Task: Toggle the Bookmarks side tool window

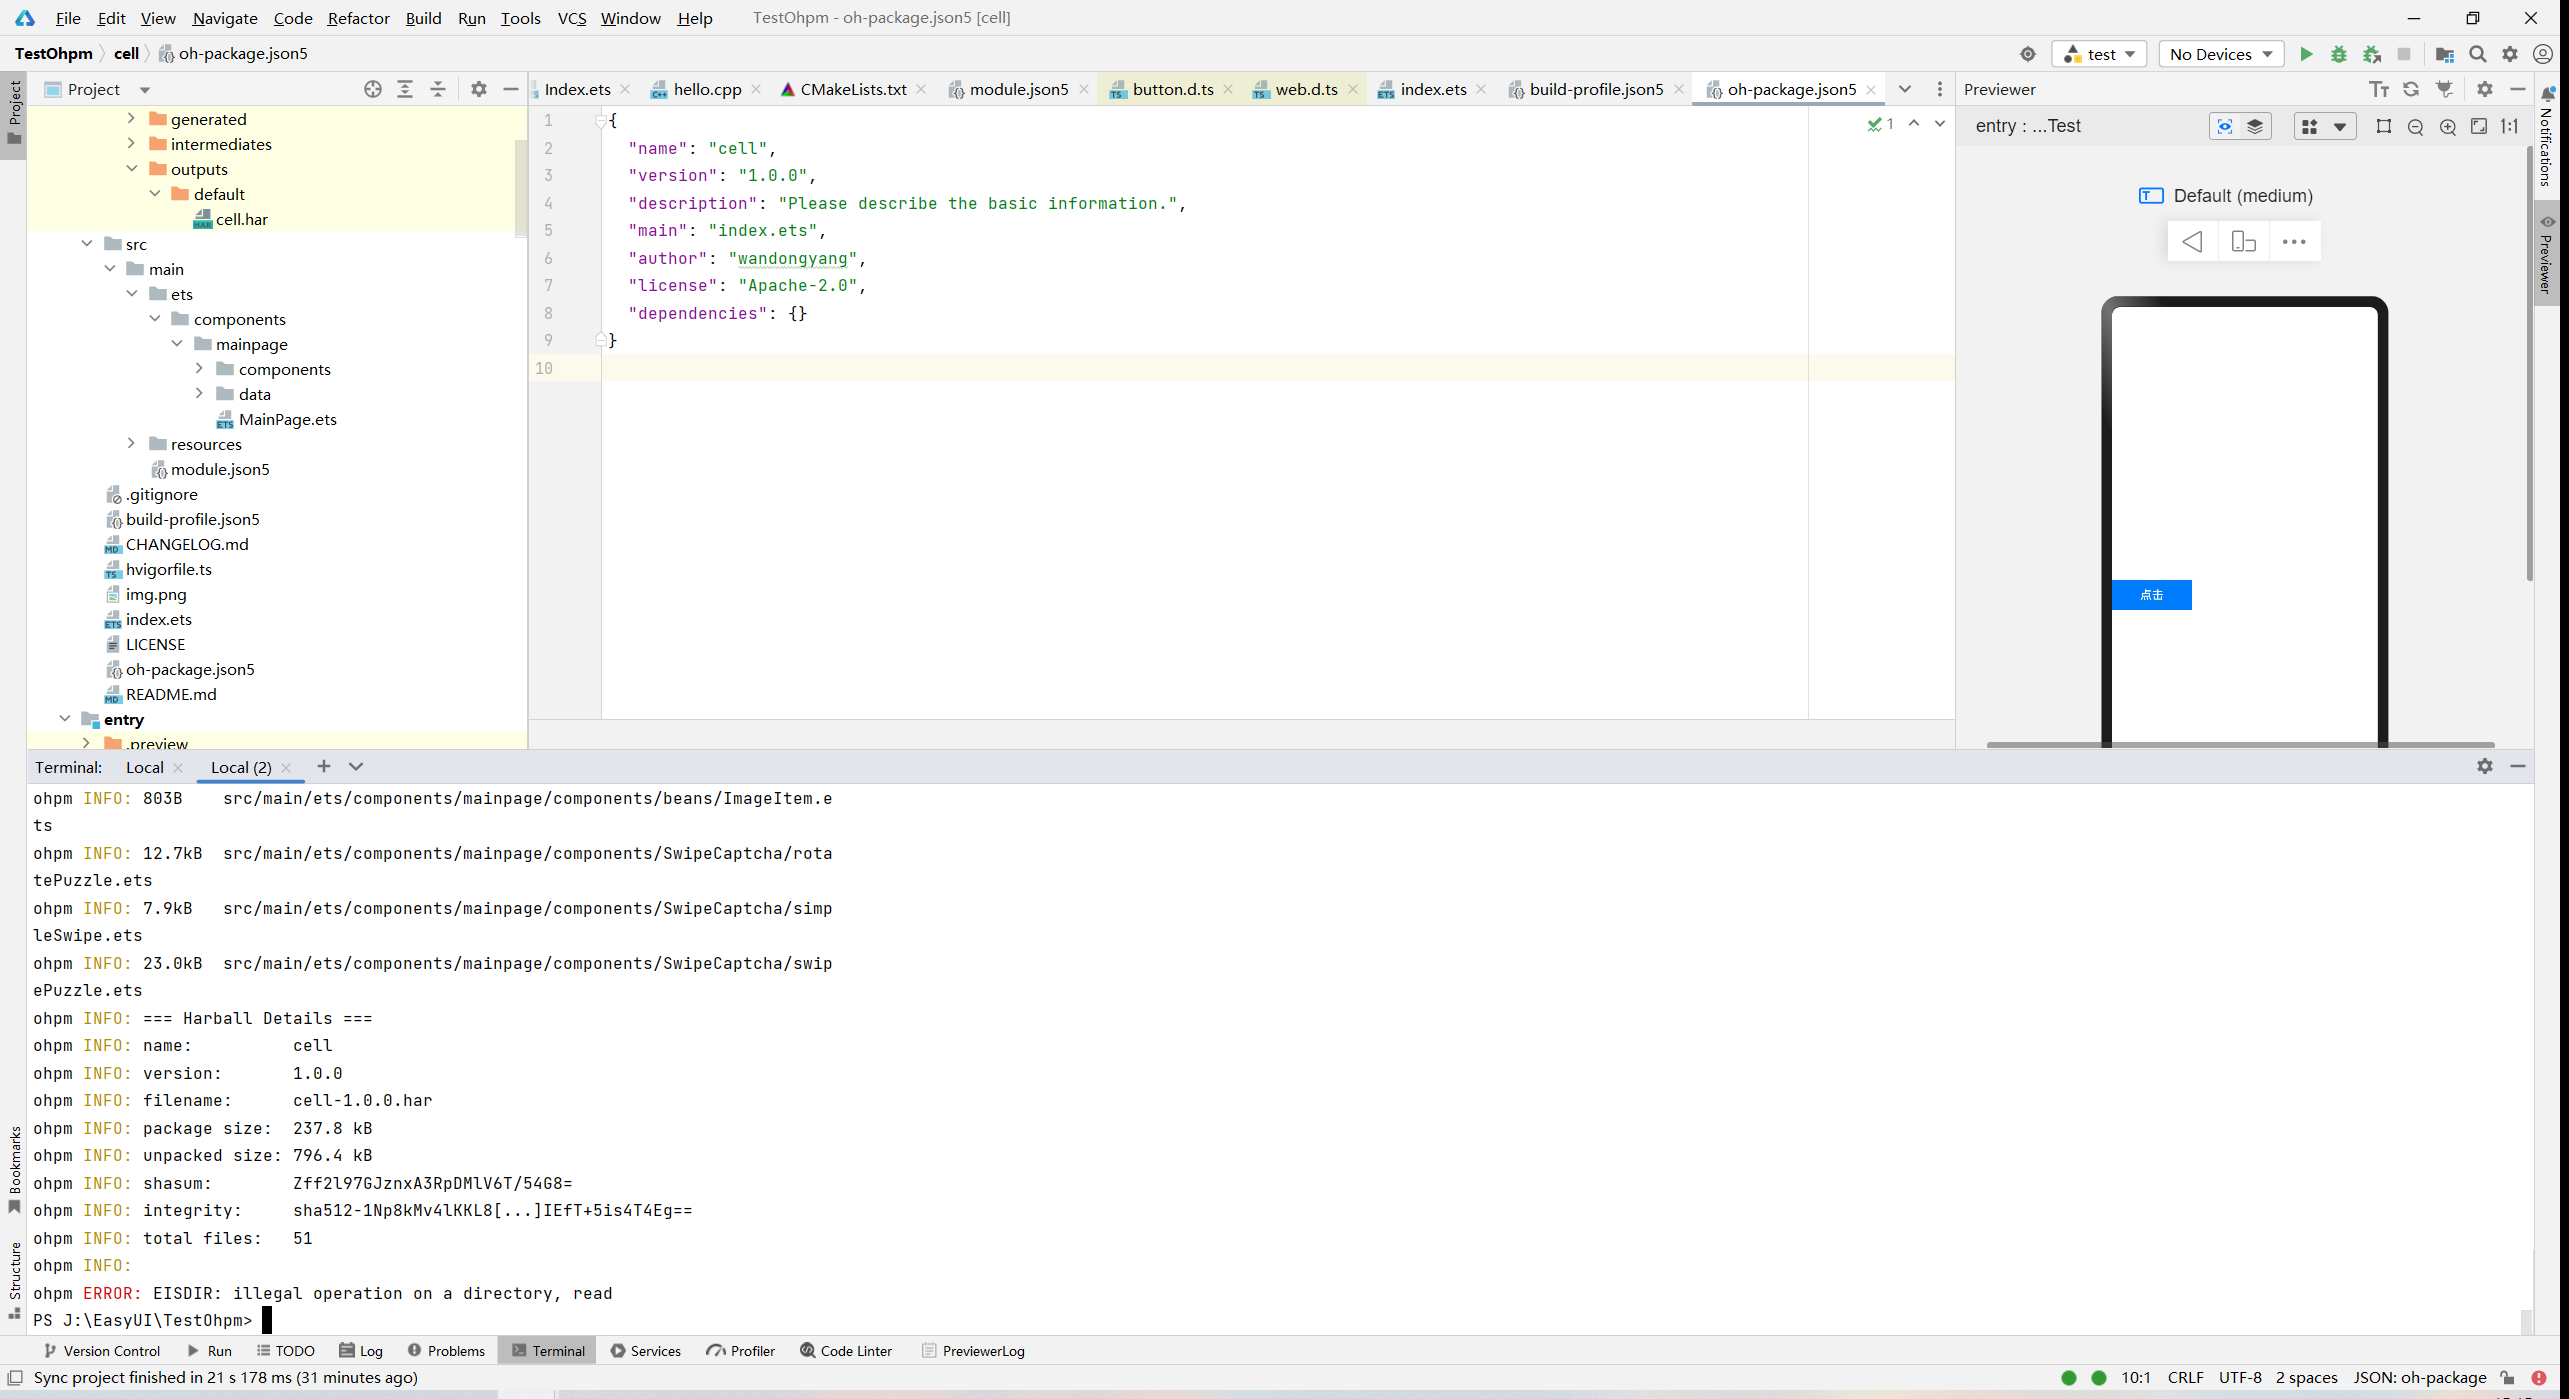Action: point(14,1170)
